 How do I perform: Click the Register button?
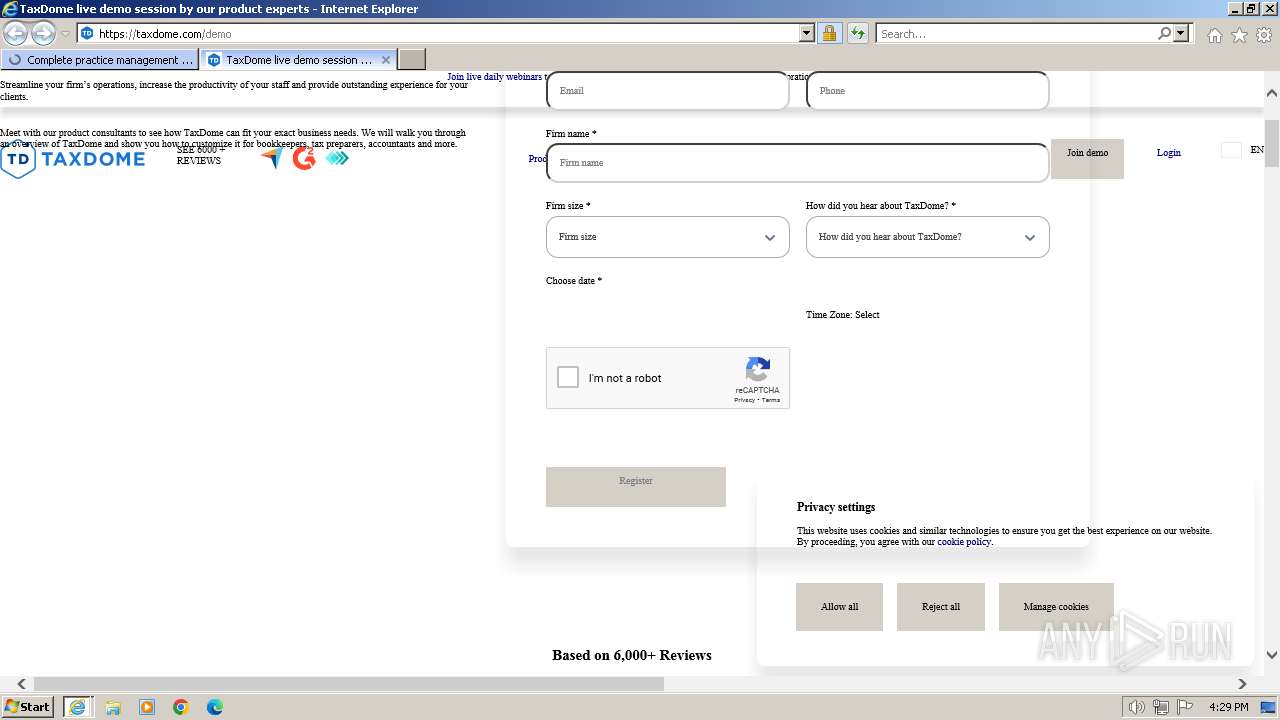click(636, 486)
